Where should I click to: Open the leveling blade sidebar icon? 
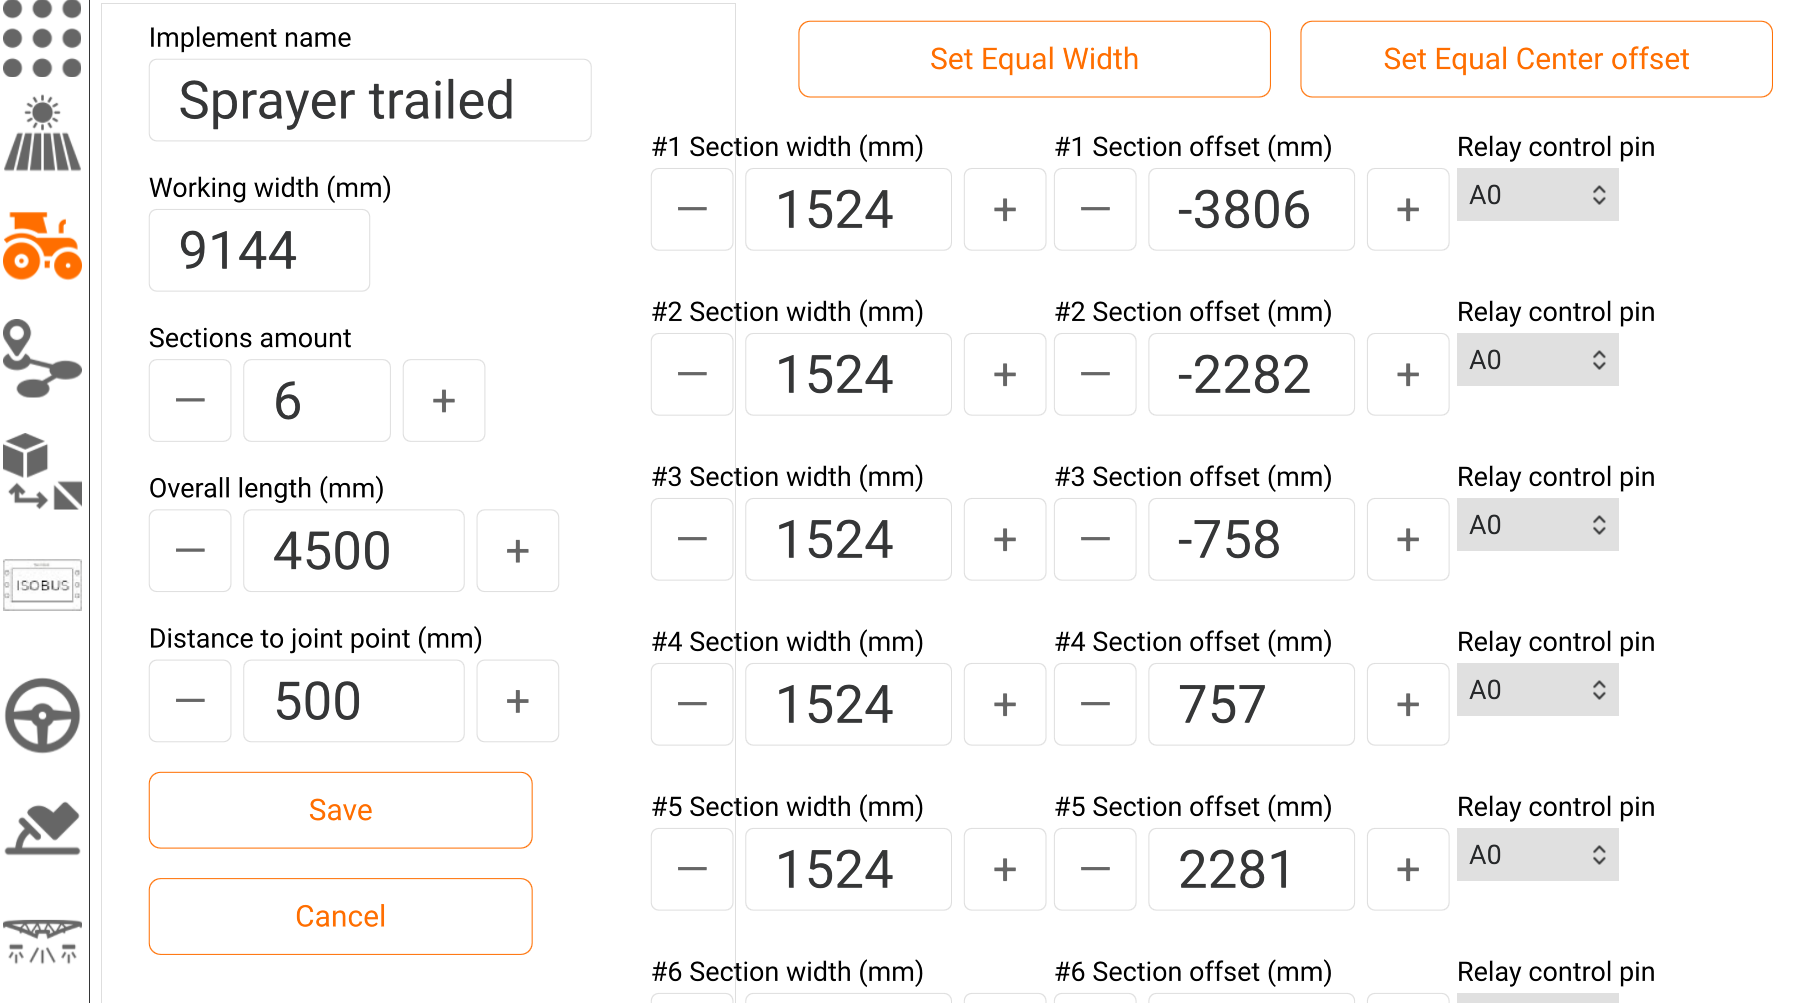pos(42,829)
